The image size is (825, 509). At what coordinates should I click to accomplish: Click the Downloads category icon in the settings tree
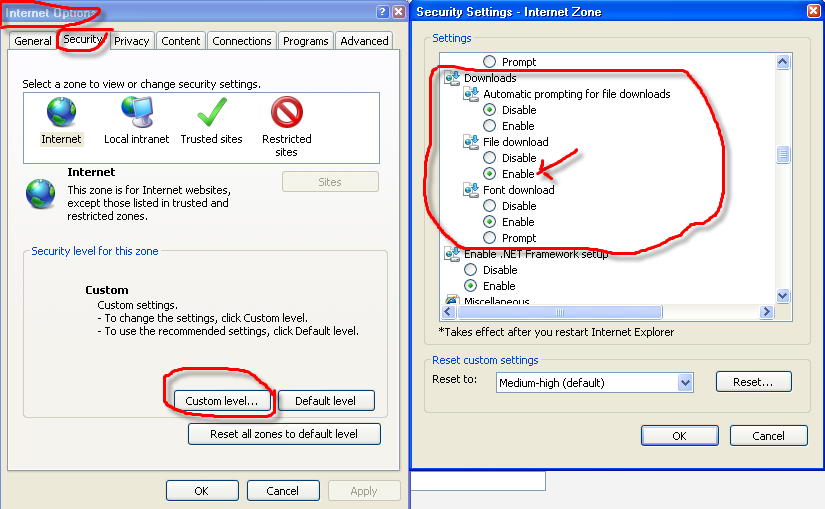452,77
